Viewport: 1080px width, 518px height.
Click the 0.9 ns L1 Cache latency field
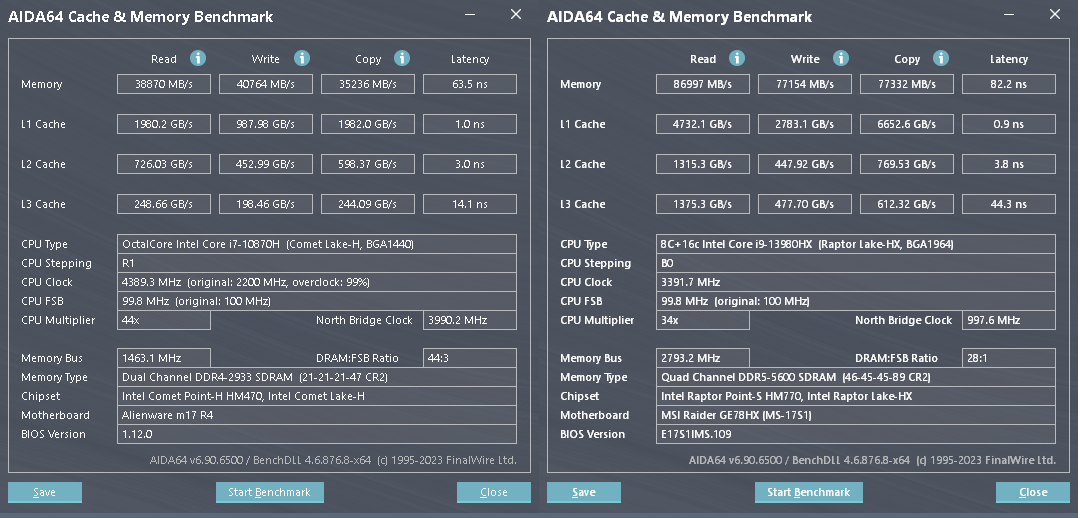point(1008,124)
